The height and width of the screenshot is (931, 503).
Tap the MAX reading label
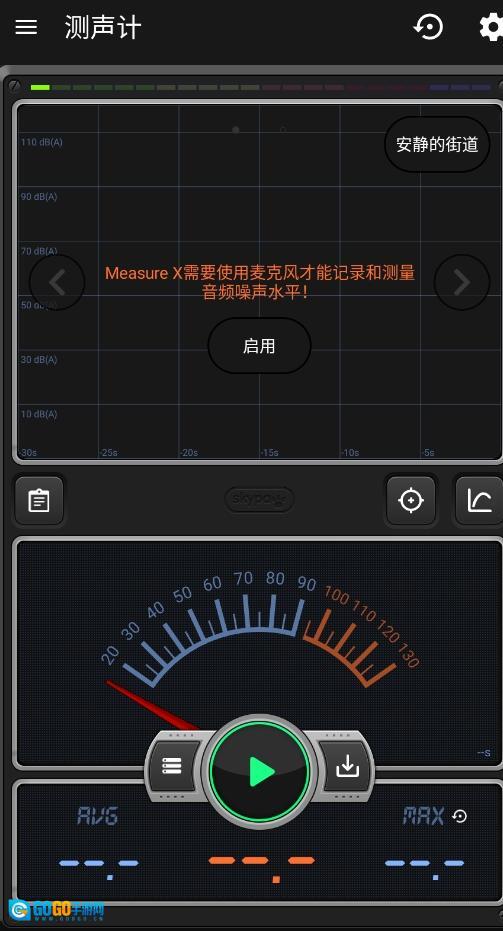(x=423, y=816)
